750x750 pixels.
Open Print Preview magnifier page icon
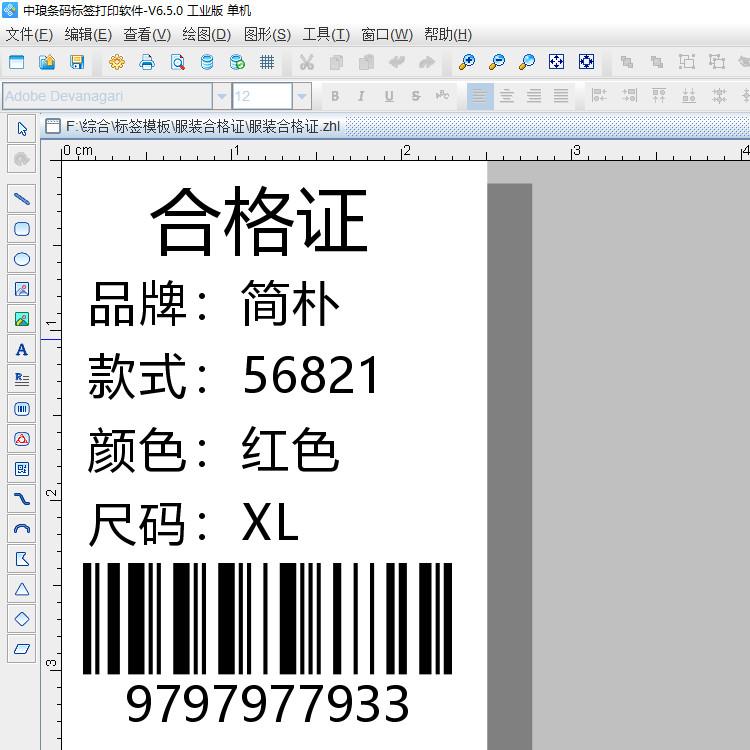(177, 62)
